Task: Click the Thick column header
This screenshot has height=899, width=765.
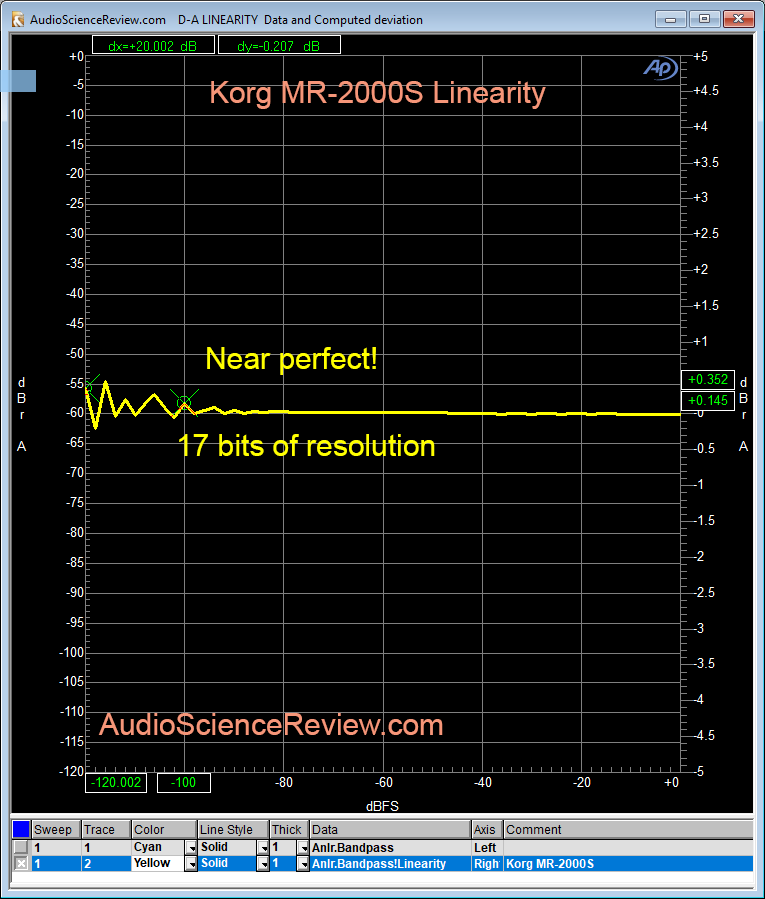Action: (290, 830)
